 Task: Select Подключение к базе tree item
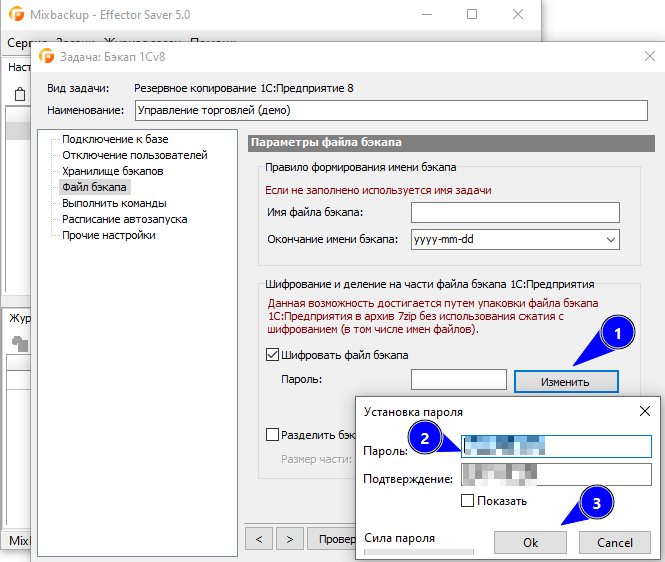115,139
